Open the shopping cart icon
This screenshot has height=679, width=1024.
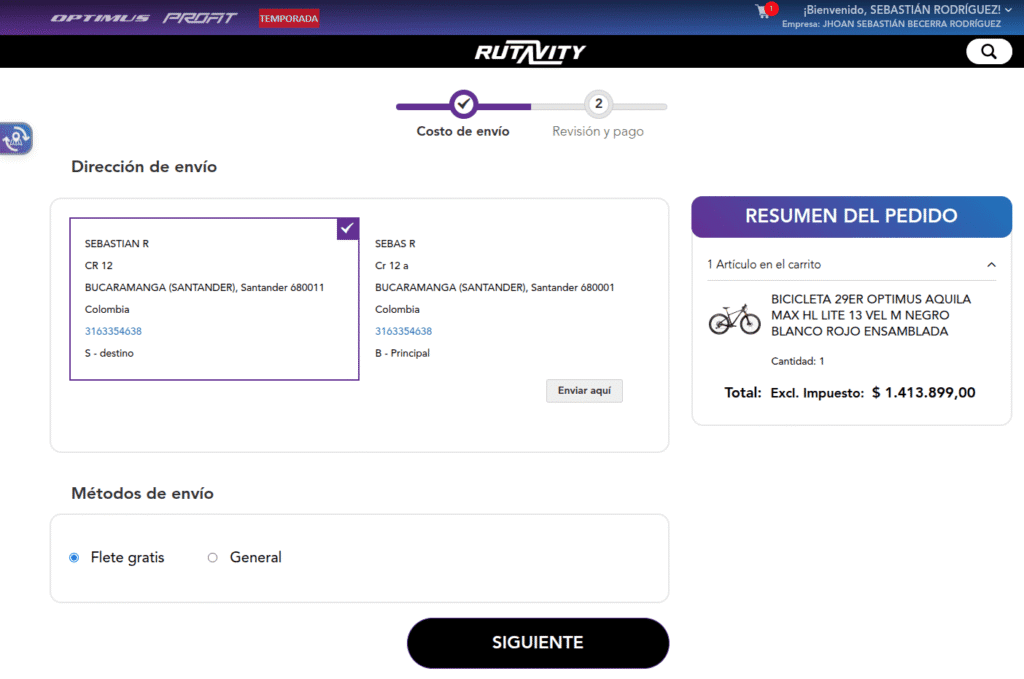click(764, 11)
